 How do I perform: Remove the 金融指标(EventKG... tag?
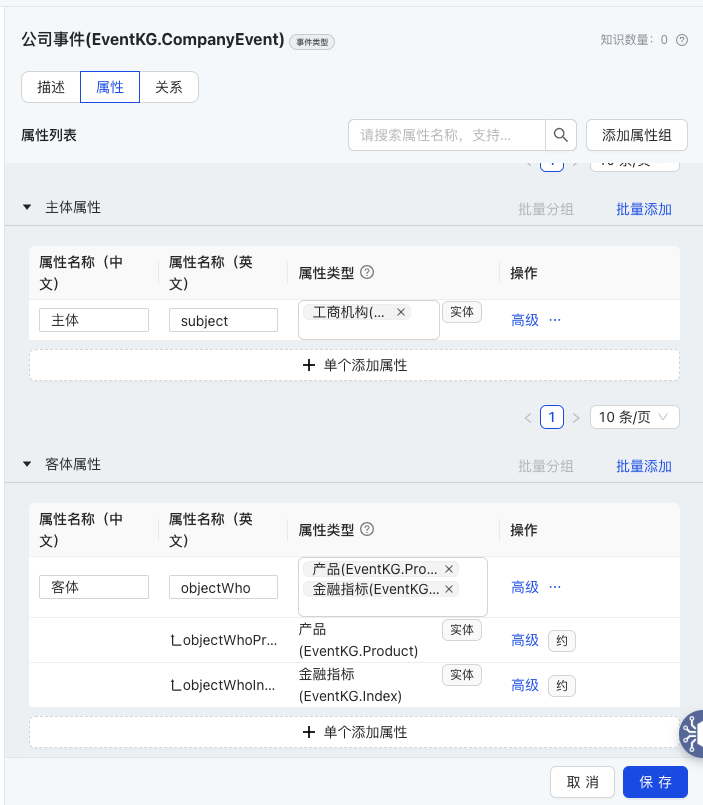click(x=449, y=589)
